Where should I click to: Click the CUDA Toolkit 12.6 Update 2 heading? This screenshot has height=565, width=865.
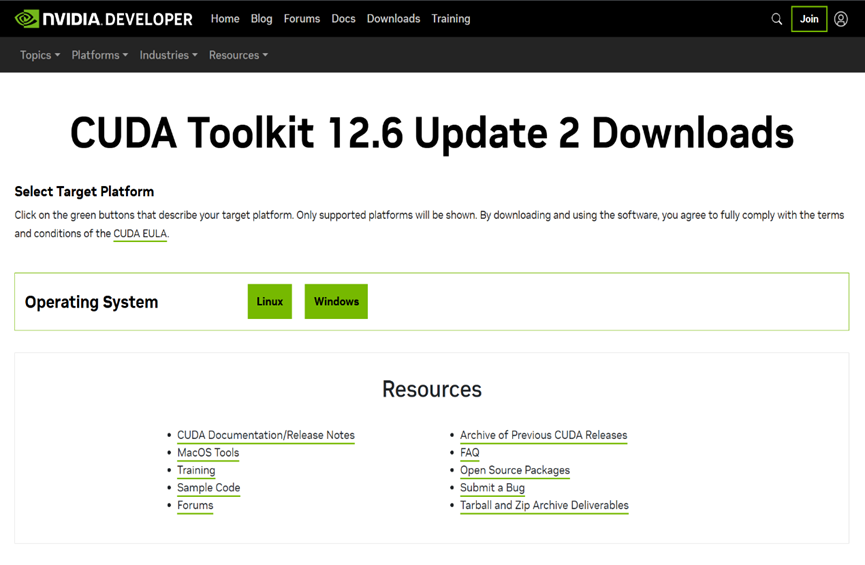[432, 134]
